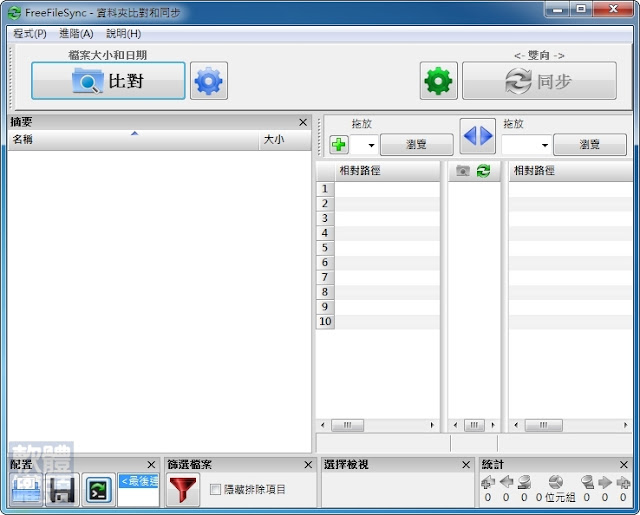Open comparison settings blue gear

point(209,81)
